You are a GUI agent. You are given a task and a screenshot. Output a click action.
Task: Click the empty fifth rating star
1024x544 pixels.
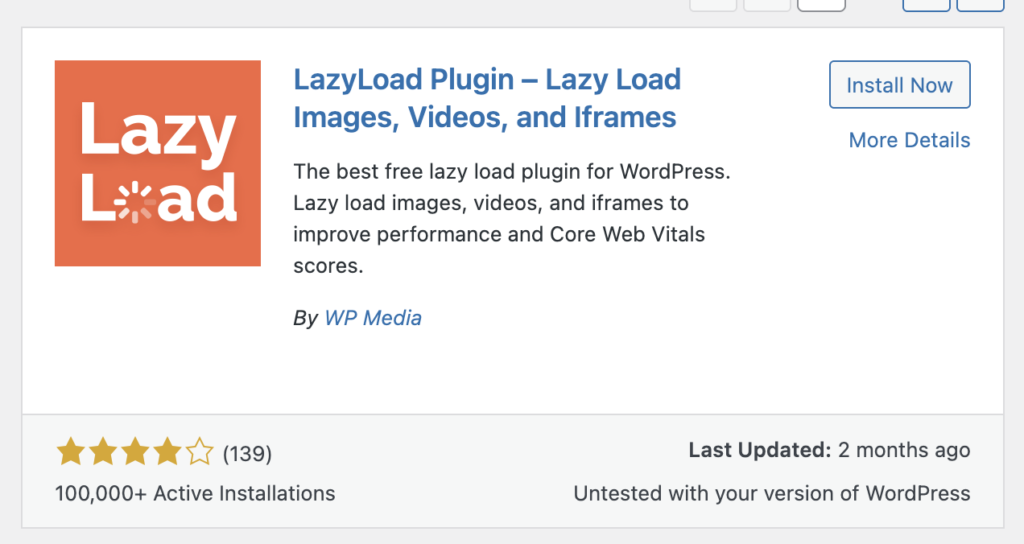[x=199, y=453]
